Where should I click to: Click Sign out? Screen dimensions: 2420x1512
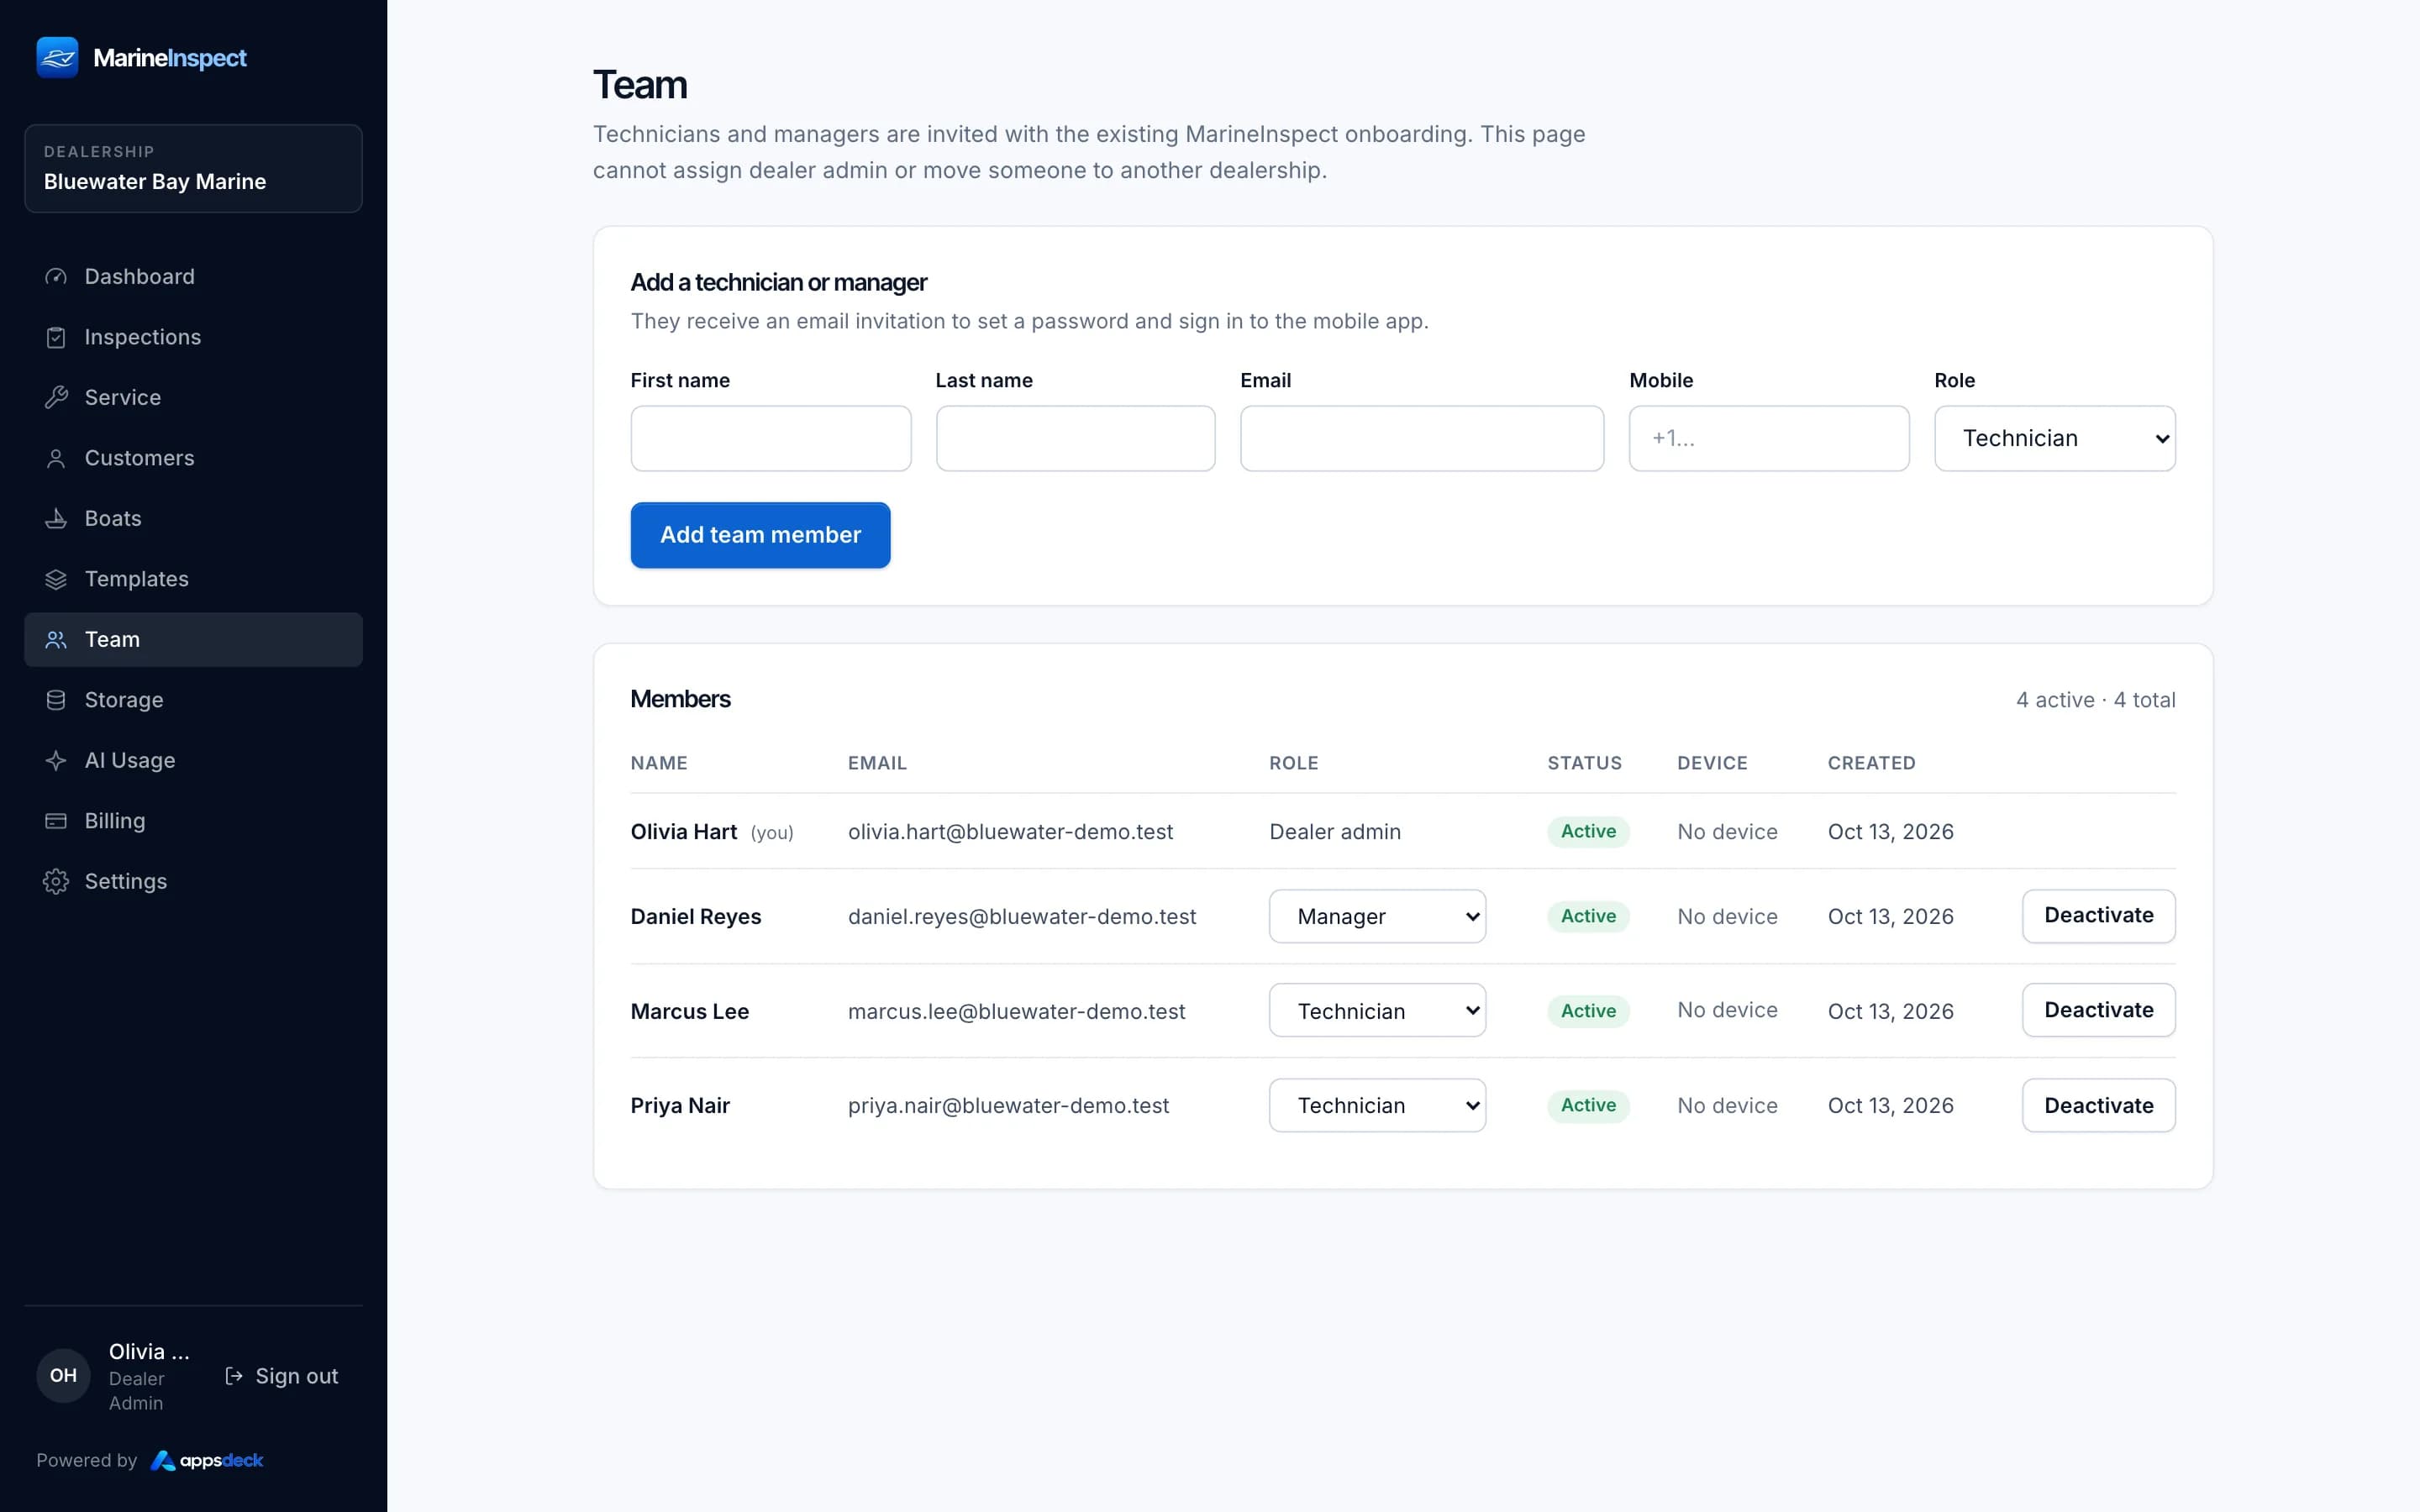(x=282, y=1376)
